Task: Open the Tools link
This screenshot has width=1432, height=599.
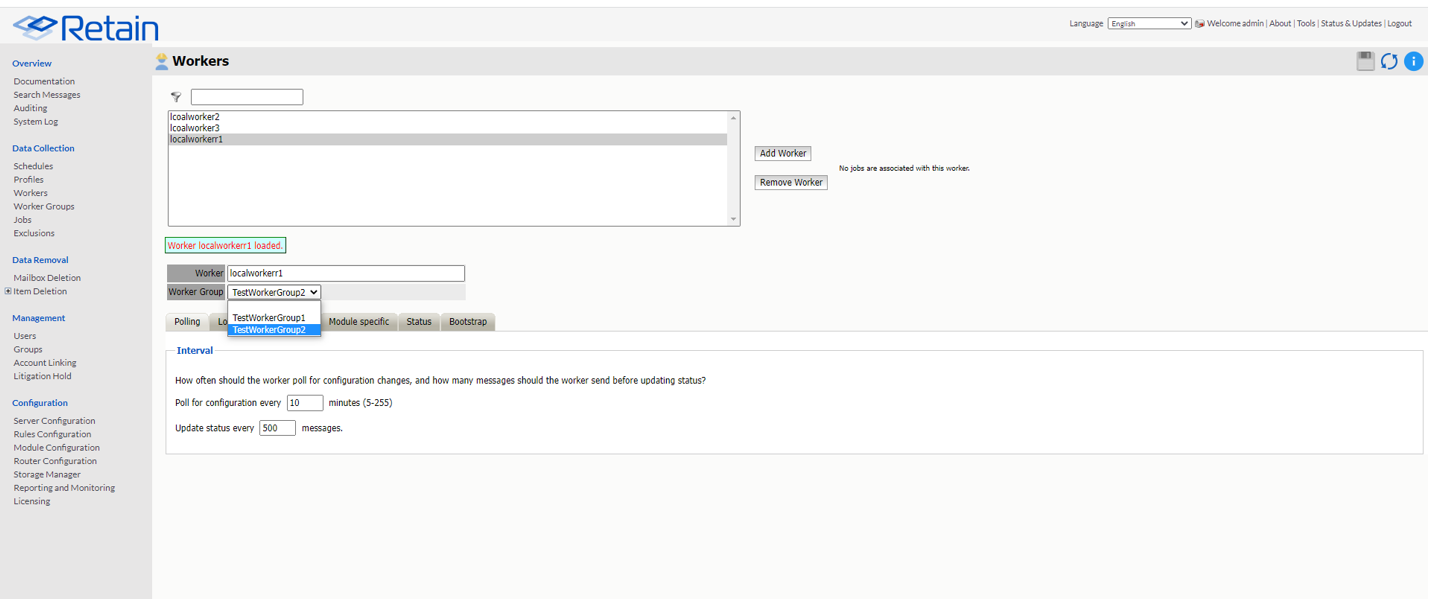Action: (1306, 23)
